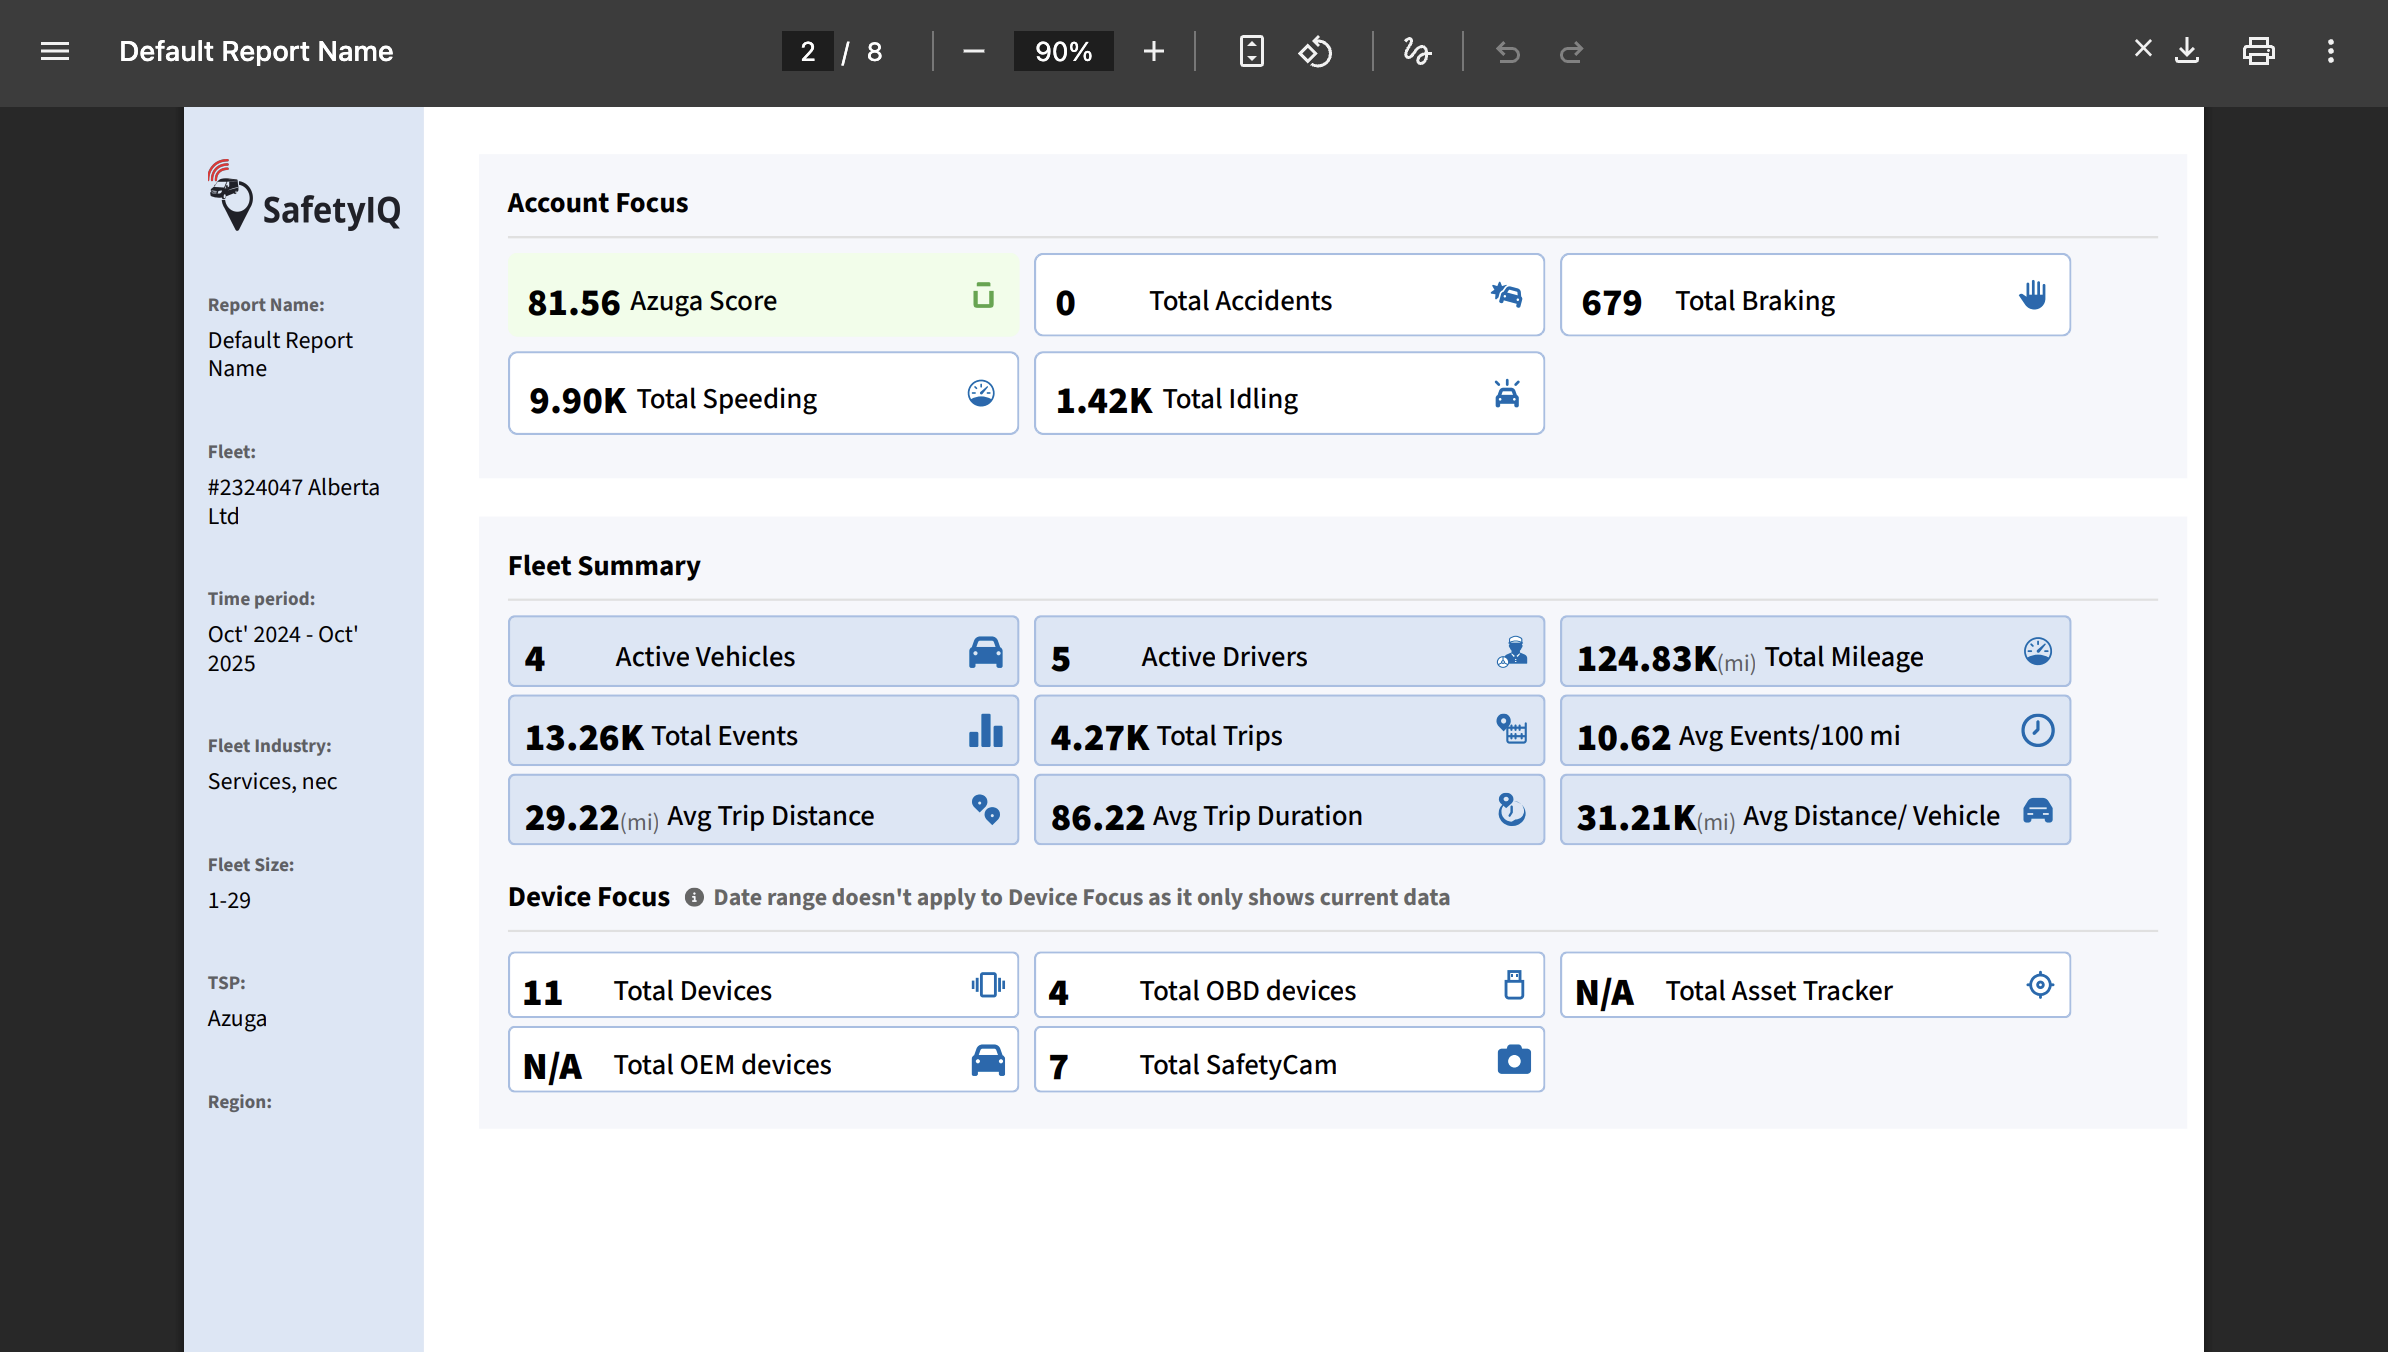Print the report
Viewport: 2388px width, 1352px height.
click(x=2258, y=51)
